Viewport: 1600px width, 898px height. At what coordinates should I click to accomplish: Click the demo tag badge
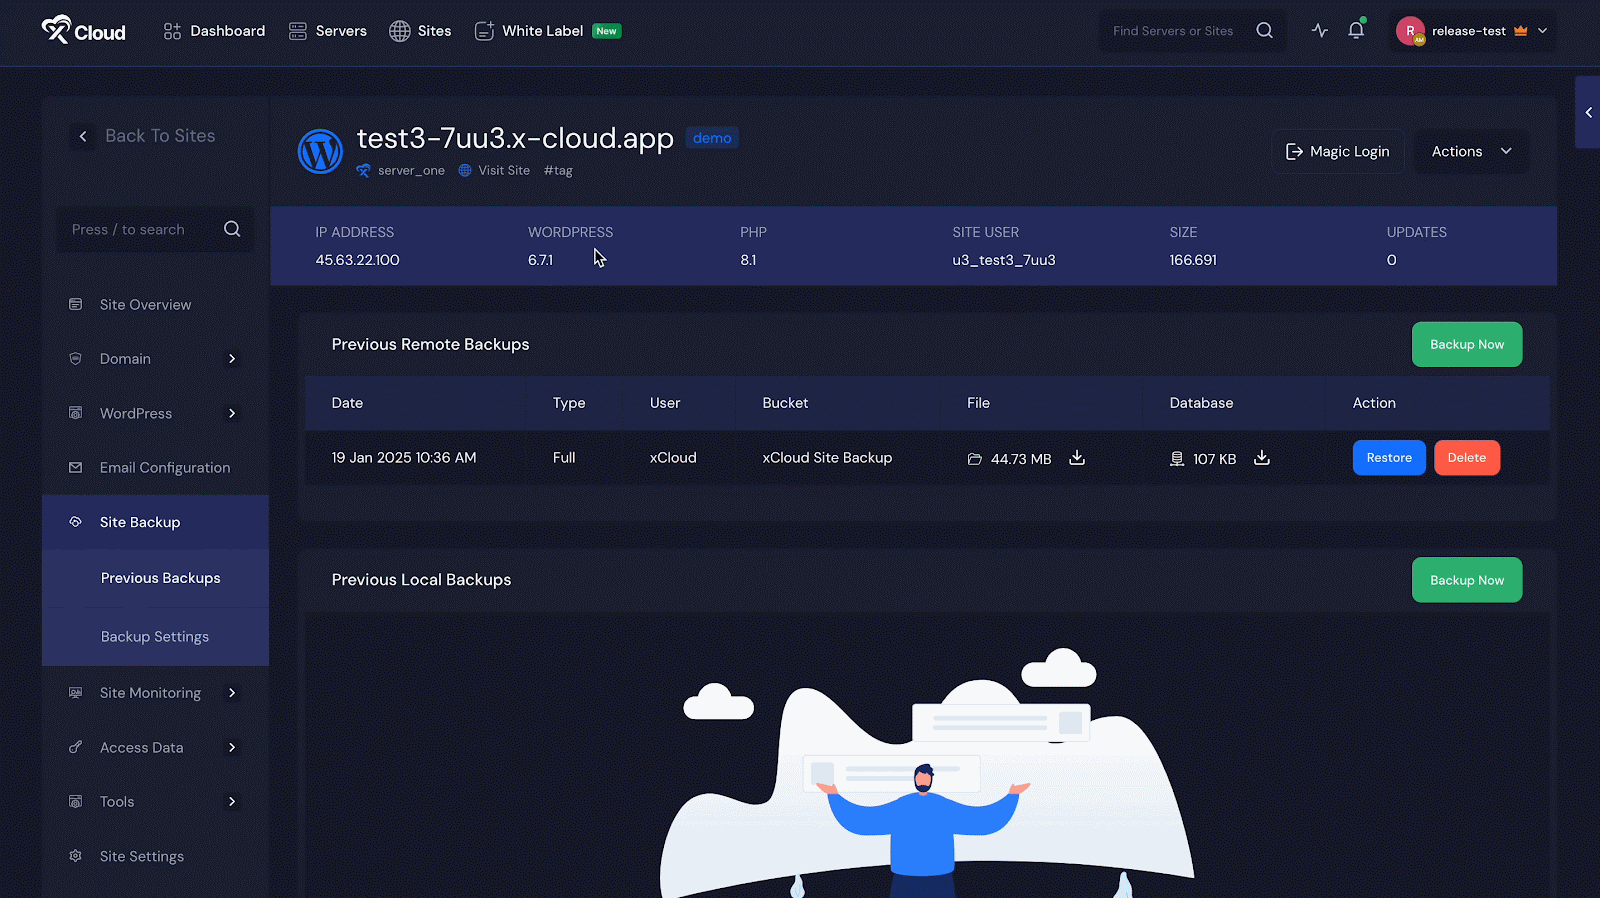click(x=712, y=138)
